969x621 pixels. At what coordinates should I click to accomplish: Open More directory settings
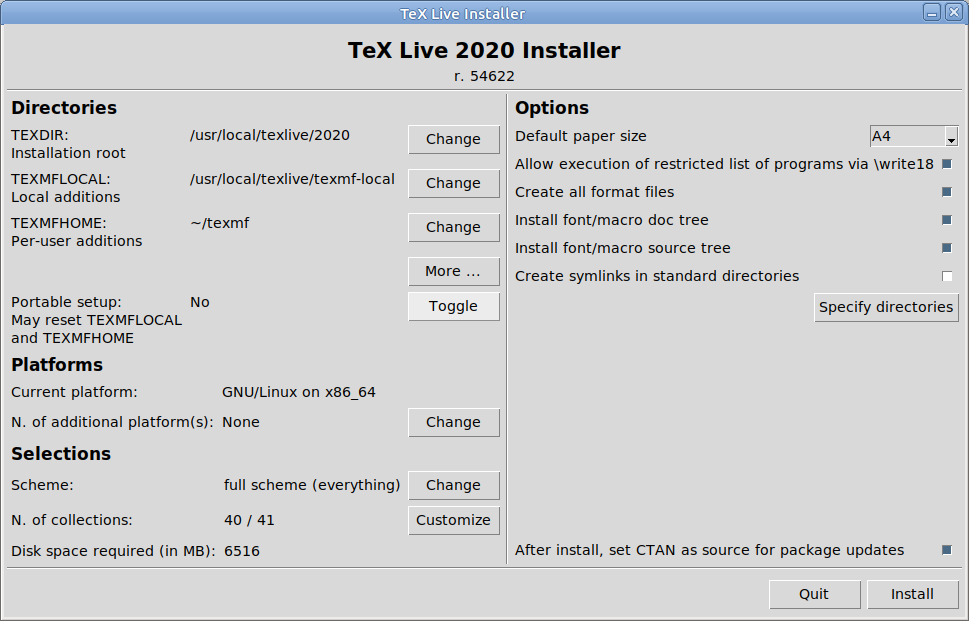point(454,271)
